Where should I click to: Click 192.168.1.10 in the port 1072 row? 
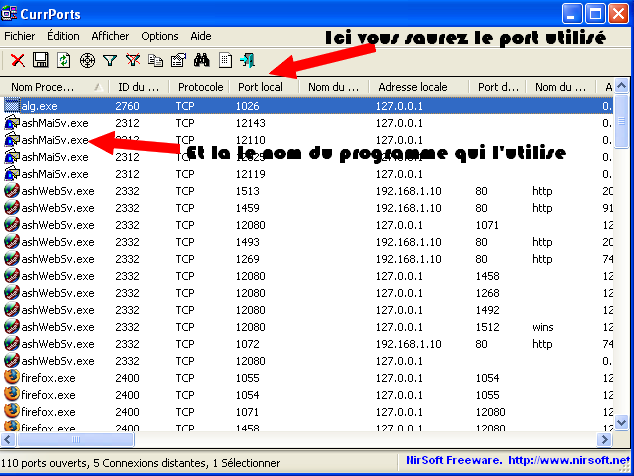tap(408, 344)
